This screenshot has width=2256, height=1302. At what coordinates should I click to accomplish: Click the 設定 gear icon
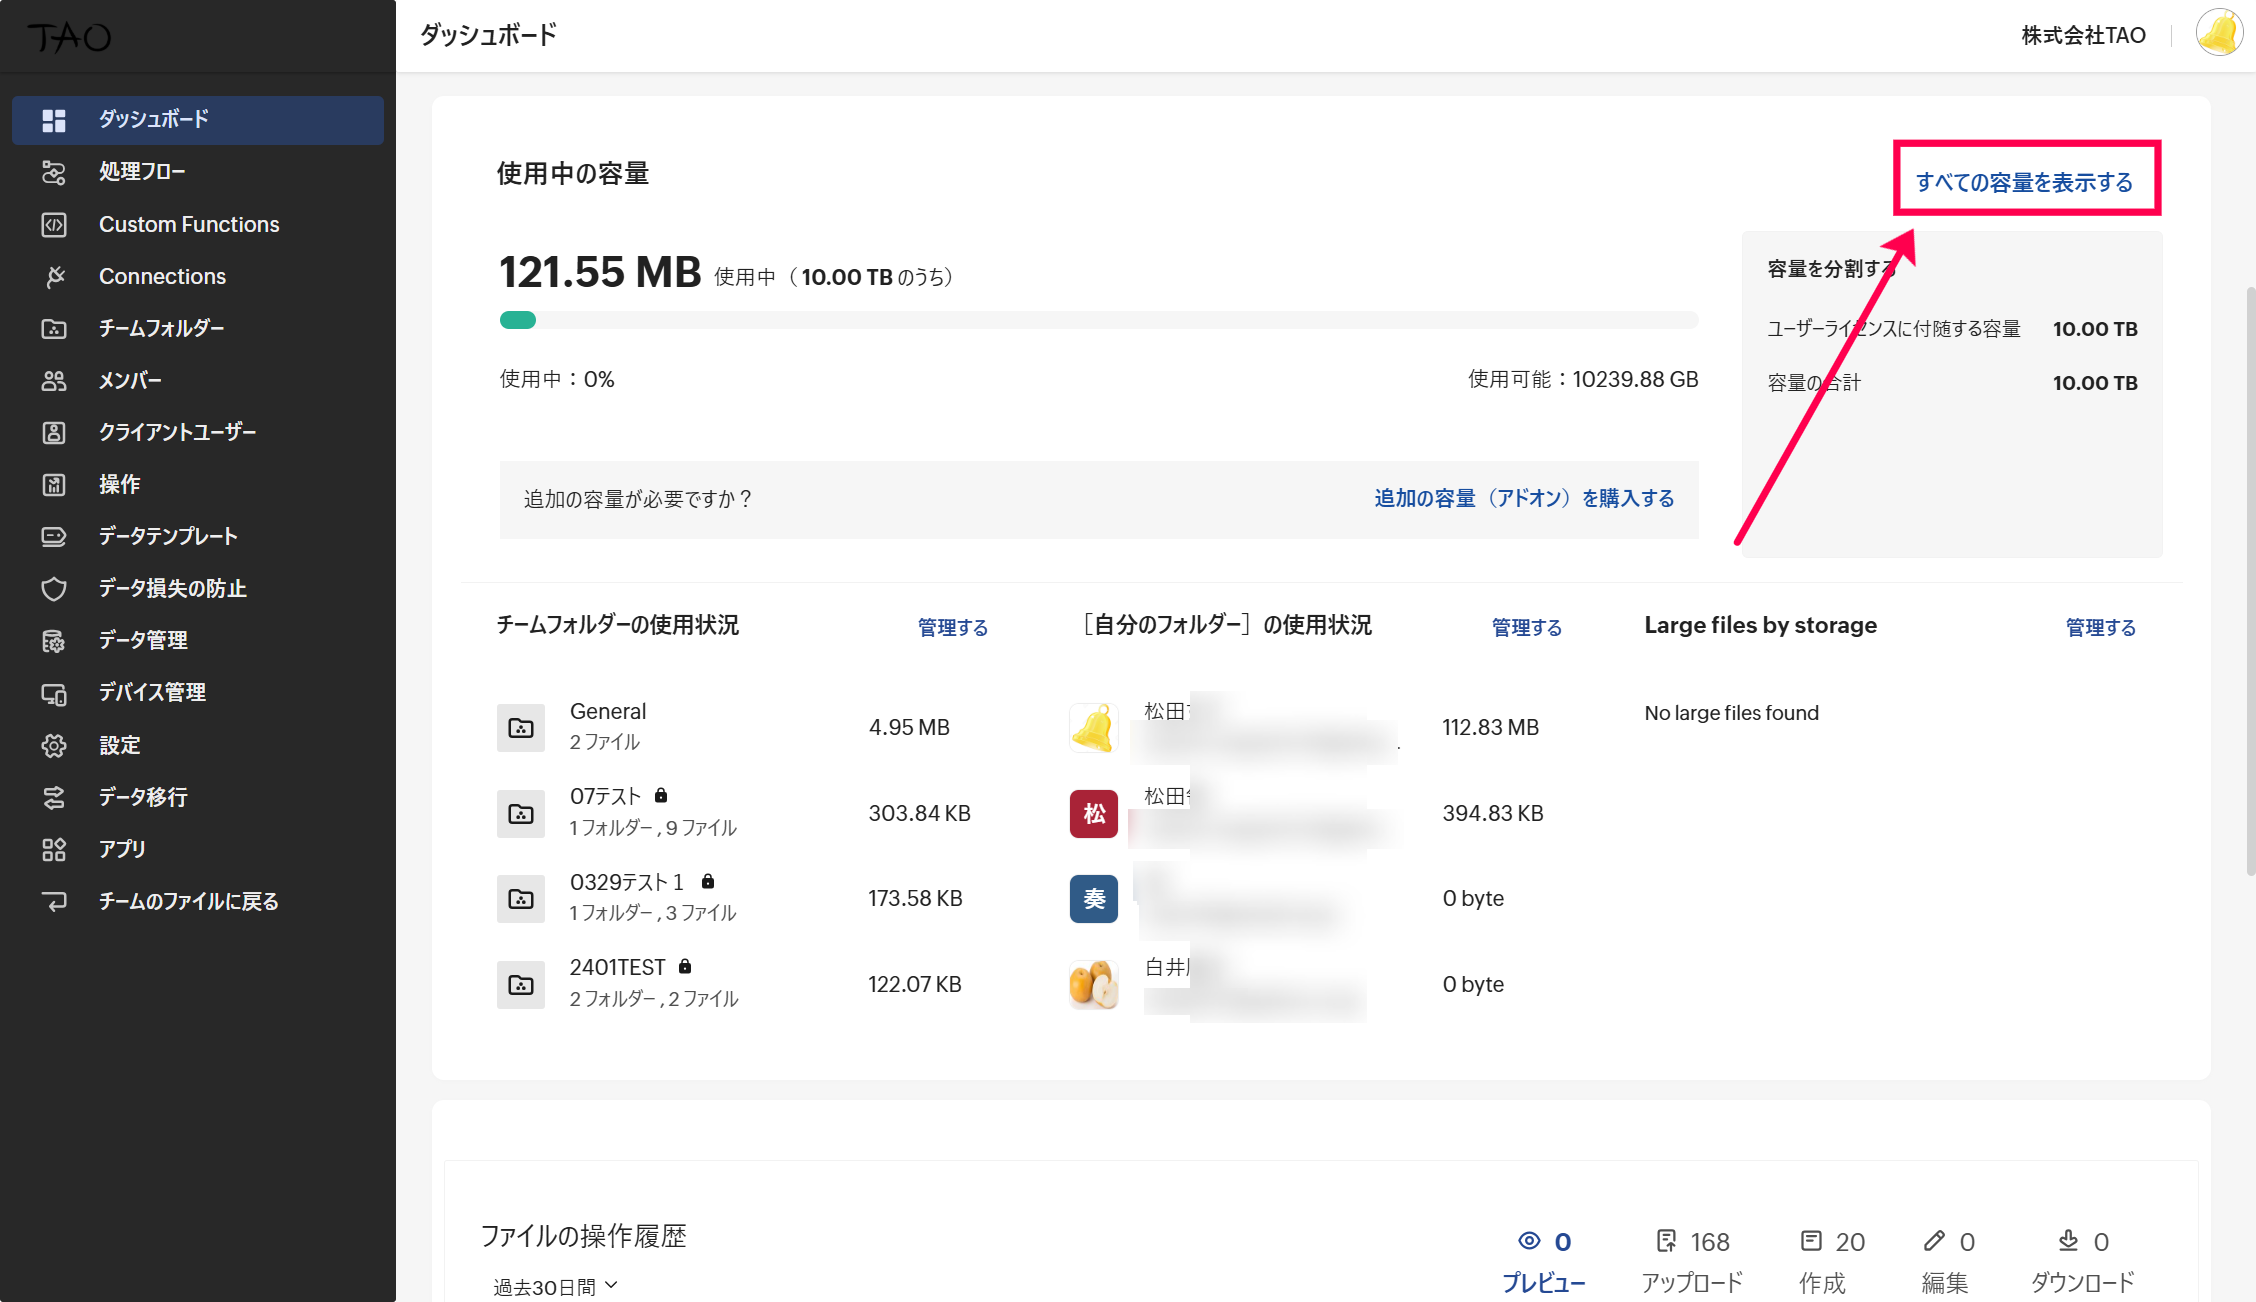[54, 745]
